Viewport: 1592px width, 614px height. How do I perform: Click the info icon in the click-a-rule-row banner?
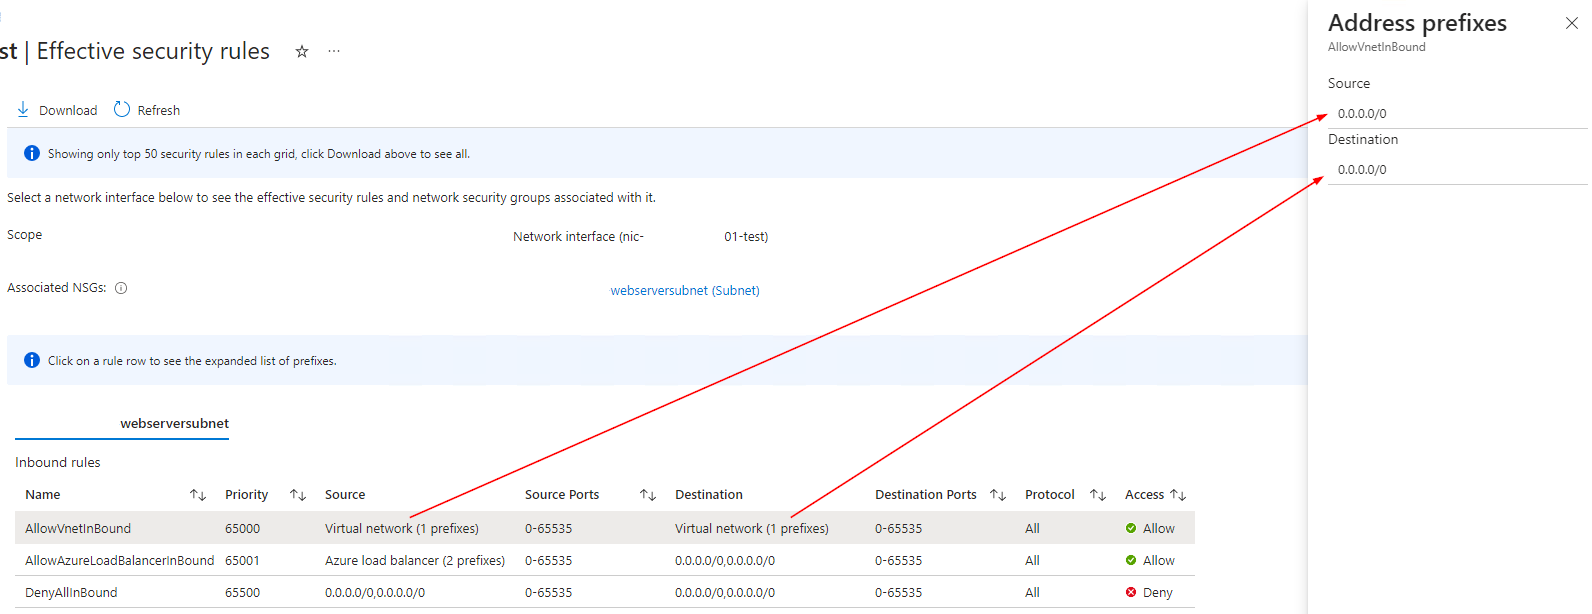pyautogui.click(x=32, y=360)
